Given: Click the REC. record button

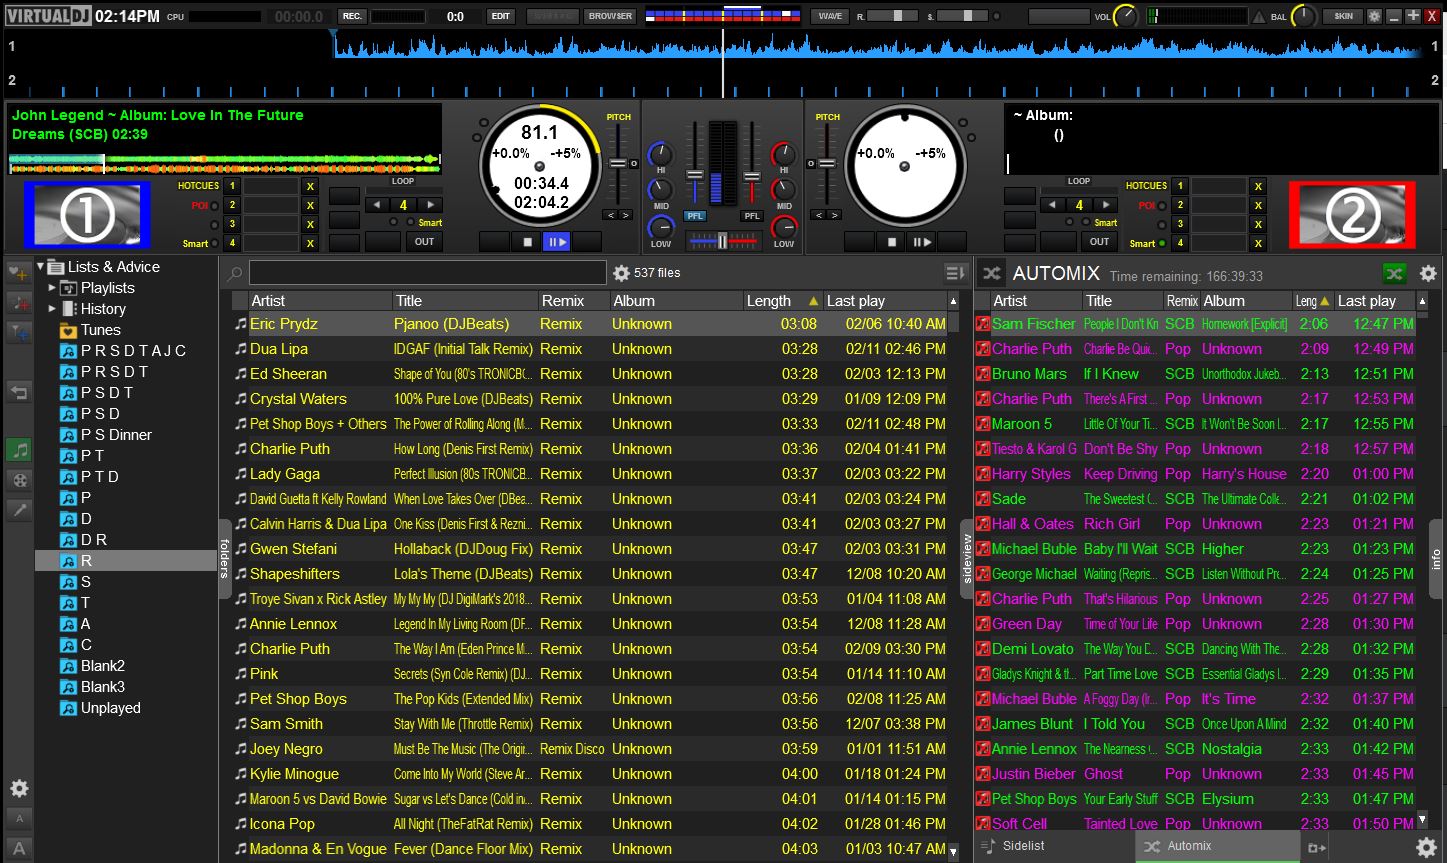Looking at the screenshot, I should pos(351,16).
